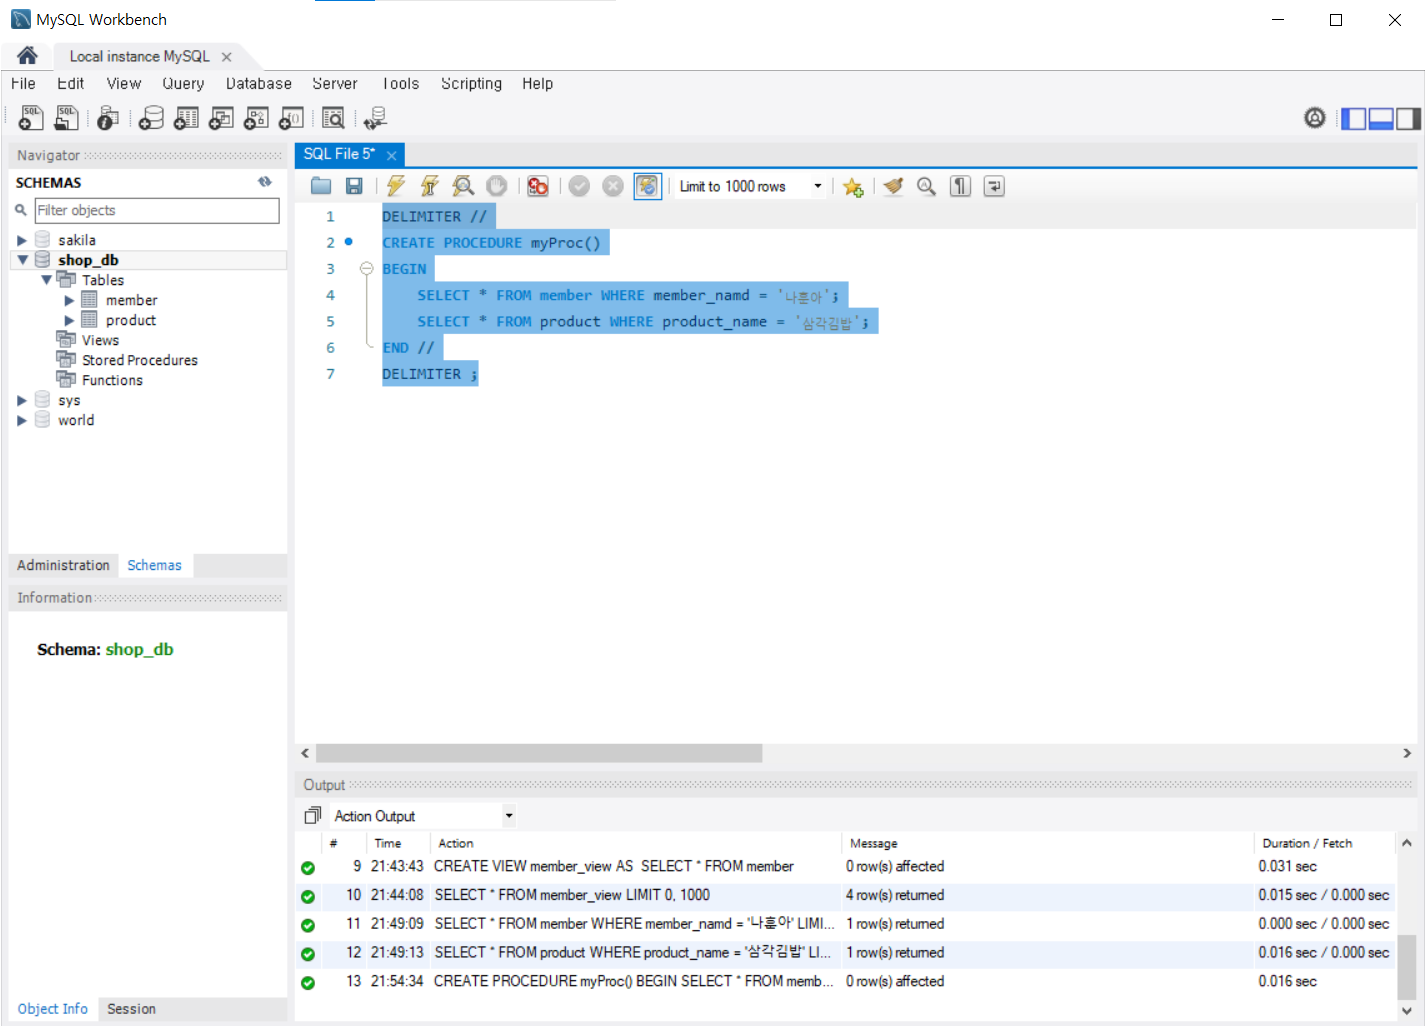Select Functions node under shop_db

pyautogui.click(x=112, y=380)
